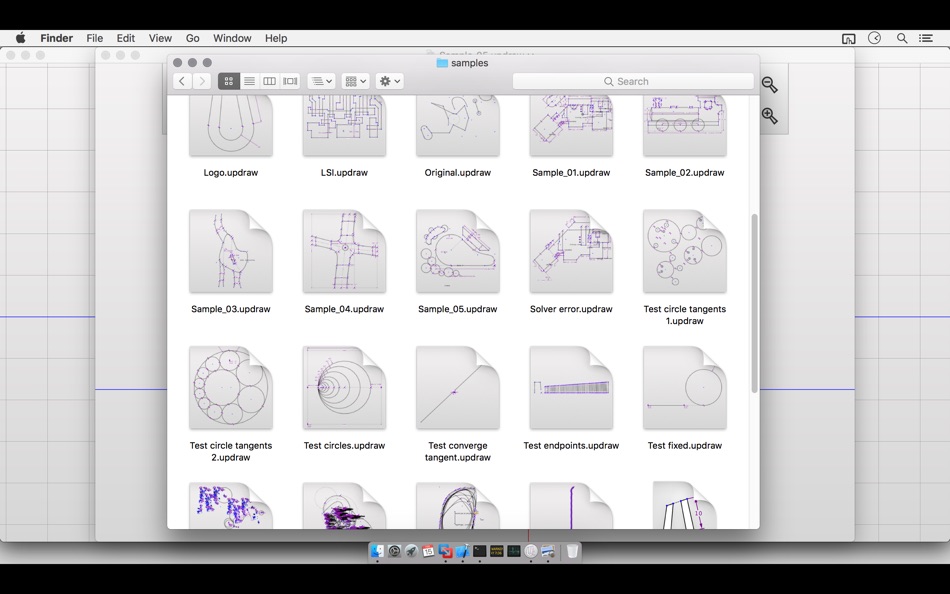Open the Arrange items dropdown
Screen dimensions: 950x594
pos(321,81)
